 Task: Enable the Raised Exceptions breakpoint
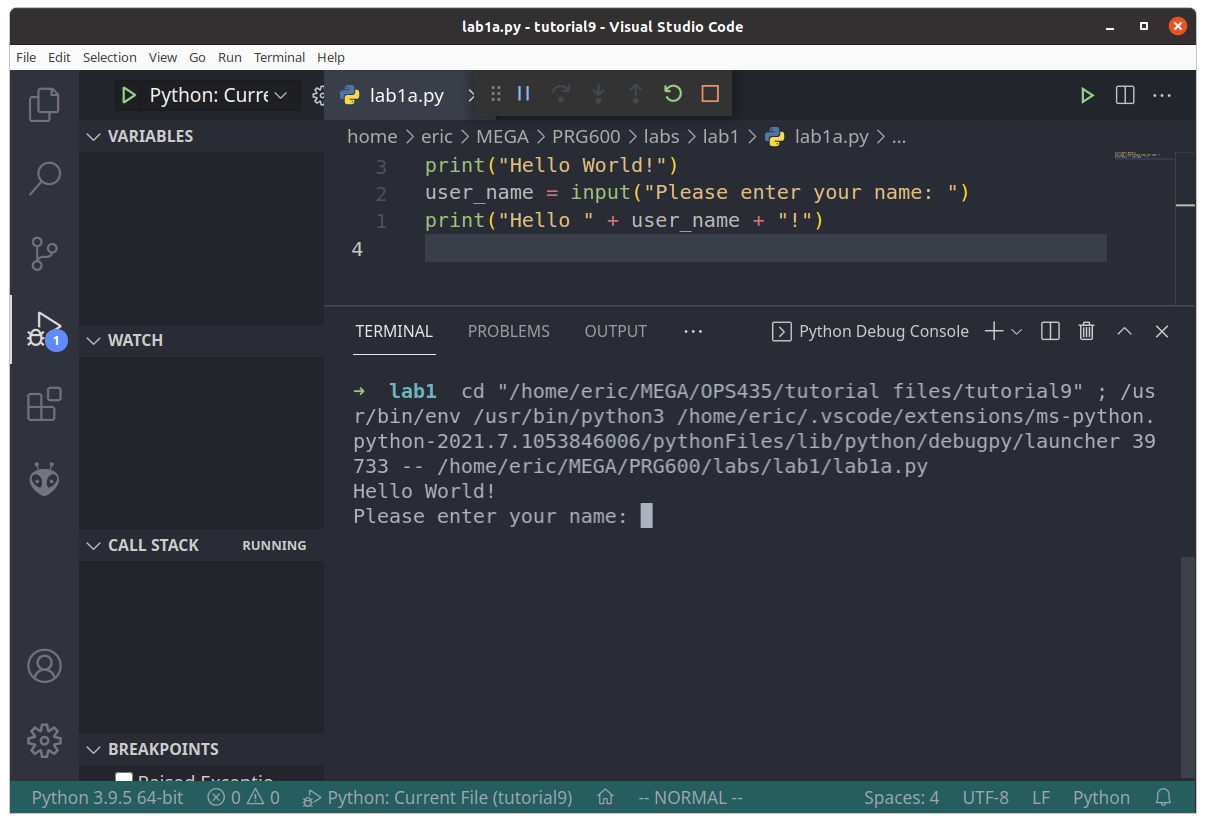(123, 779)
